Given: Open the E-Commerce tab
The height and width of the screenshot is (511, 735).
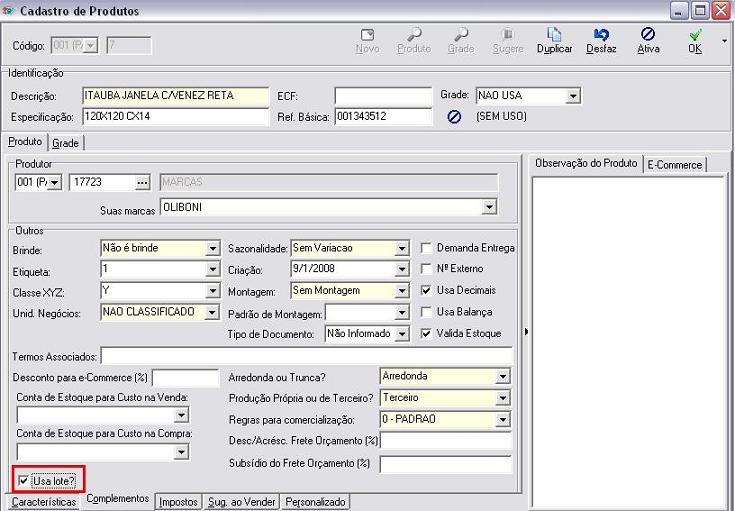Looking at the screenshot, I should coord(675,164).
